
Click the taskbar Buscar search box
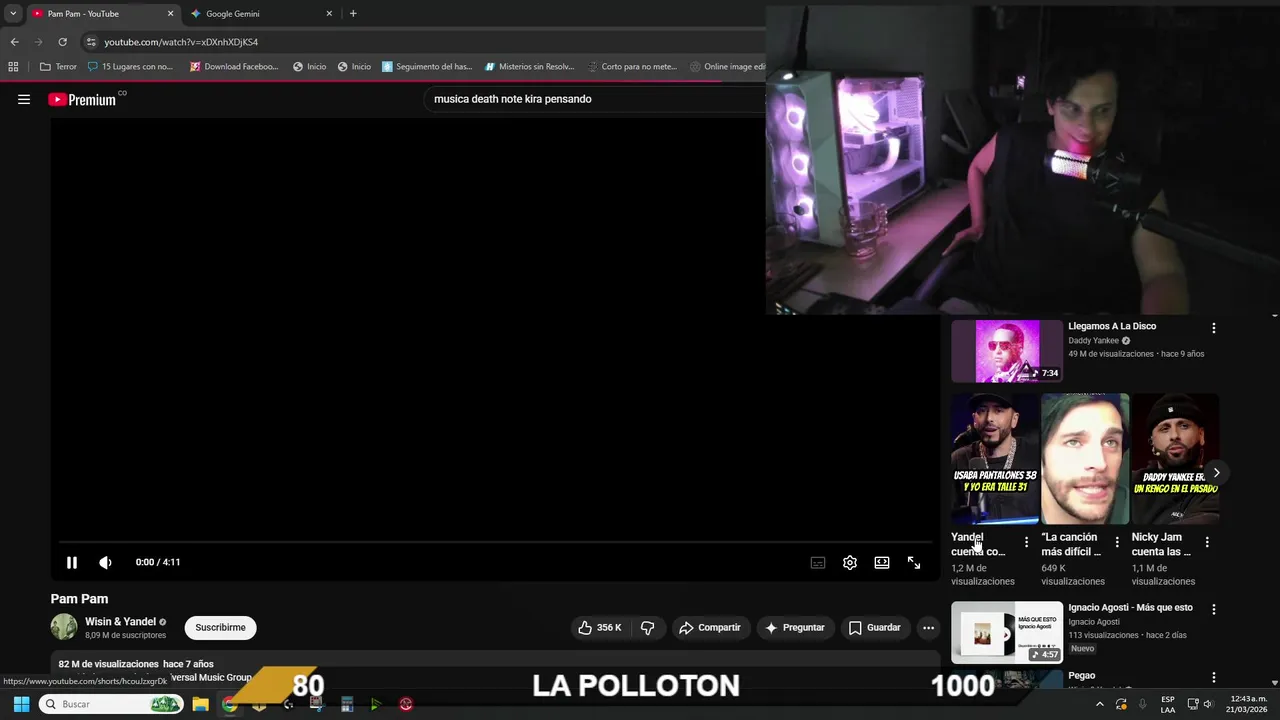point(112,704)
